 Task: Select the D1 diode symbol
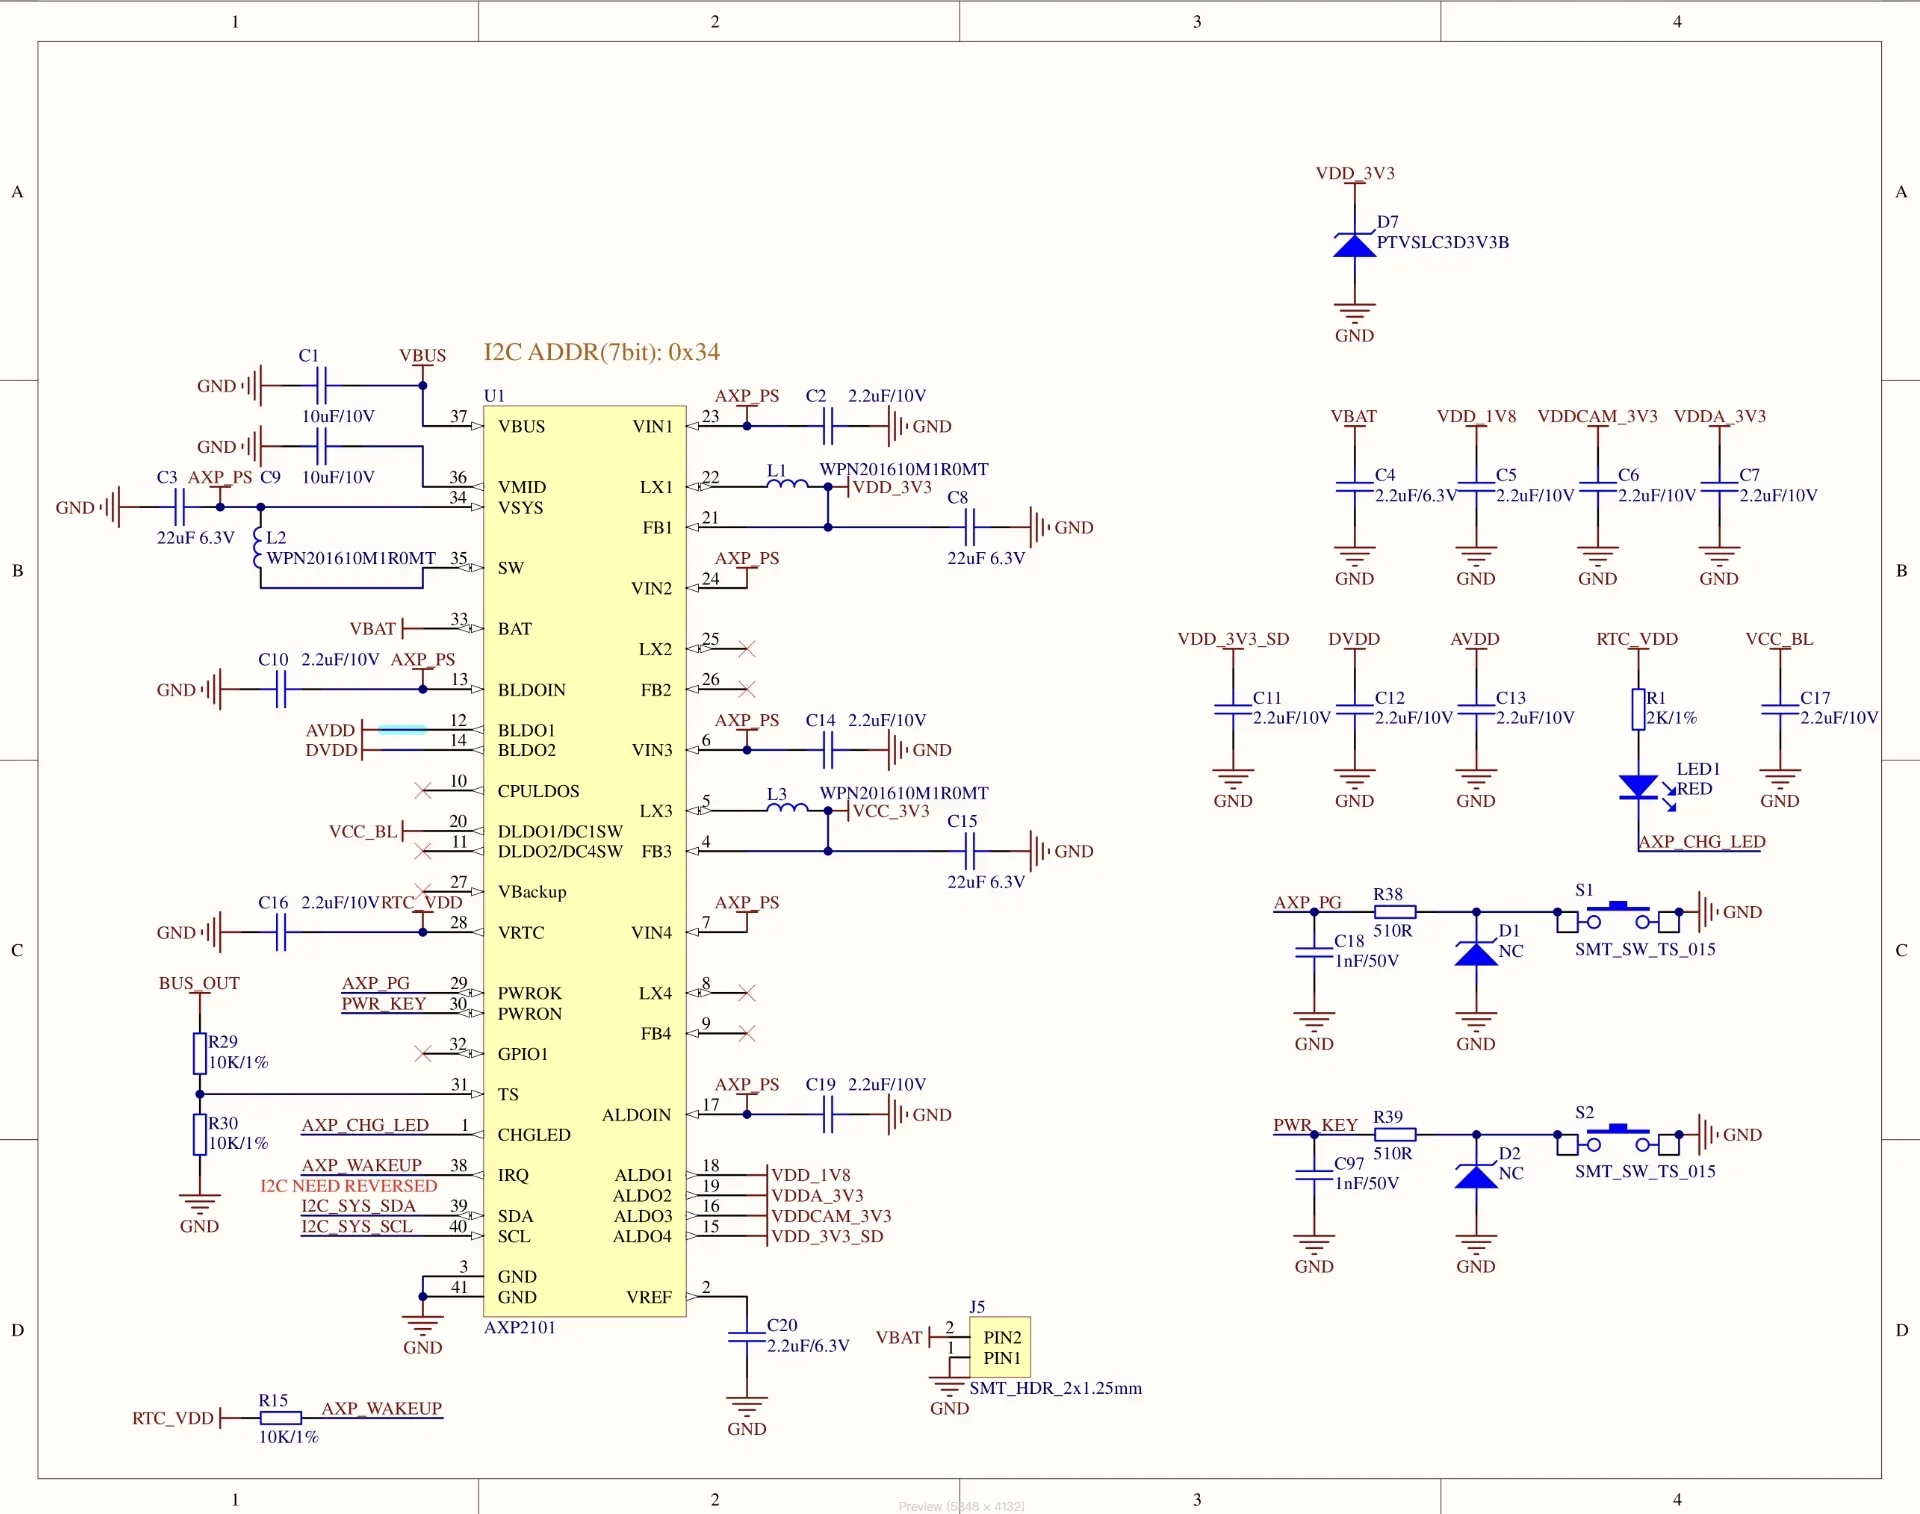tap(1476, 953)
